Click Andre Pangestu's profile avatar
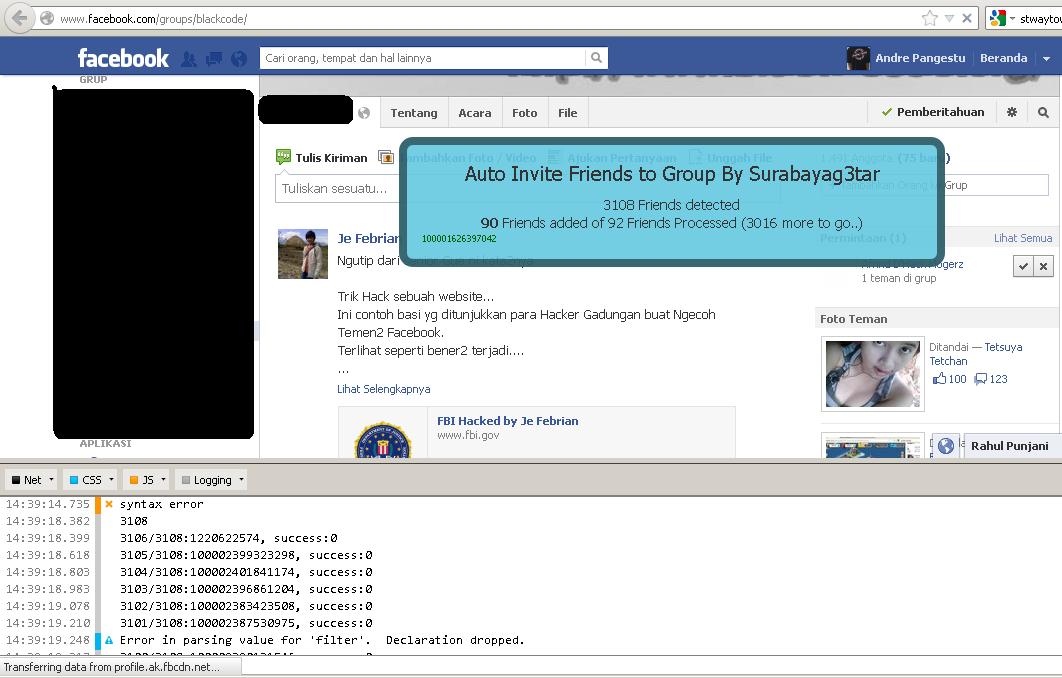Screen dimensions: 1062x678 point(858,58)
